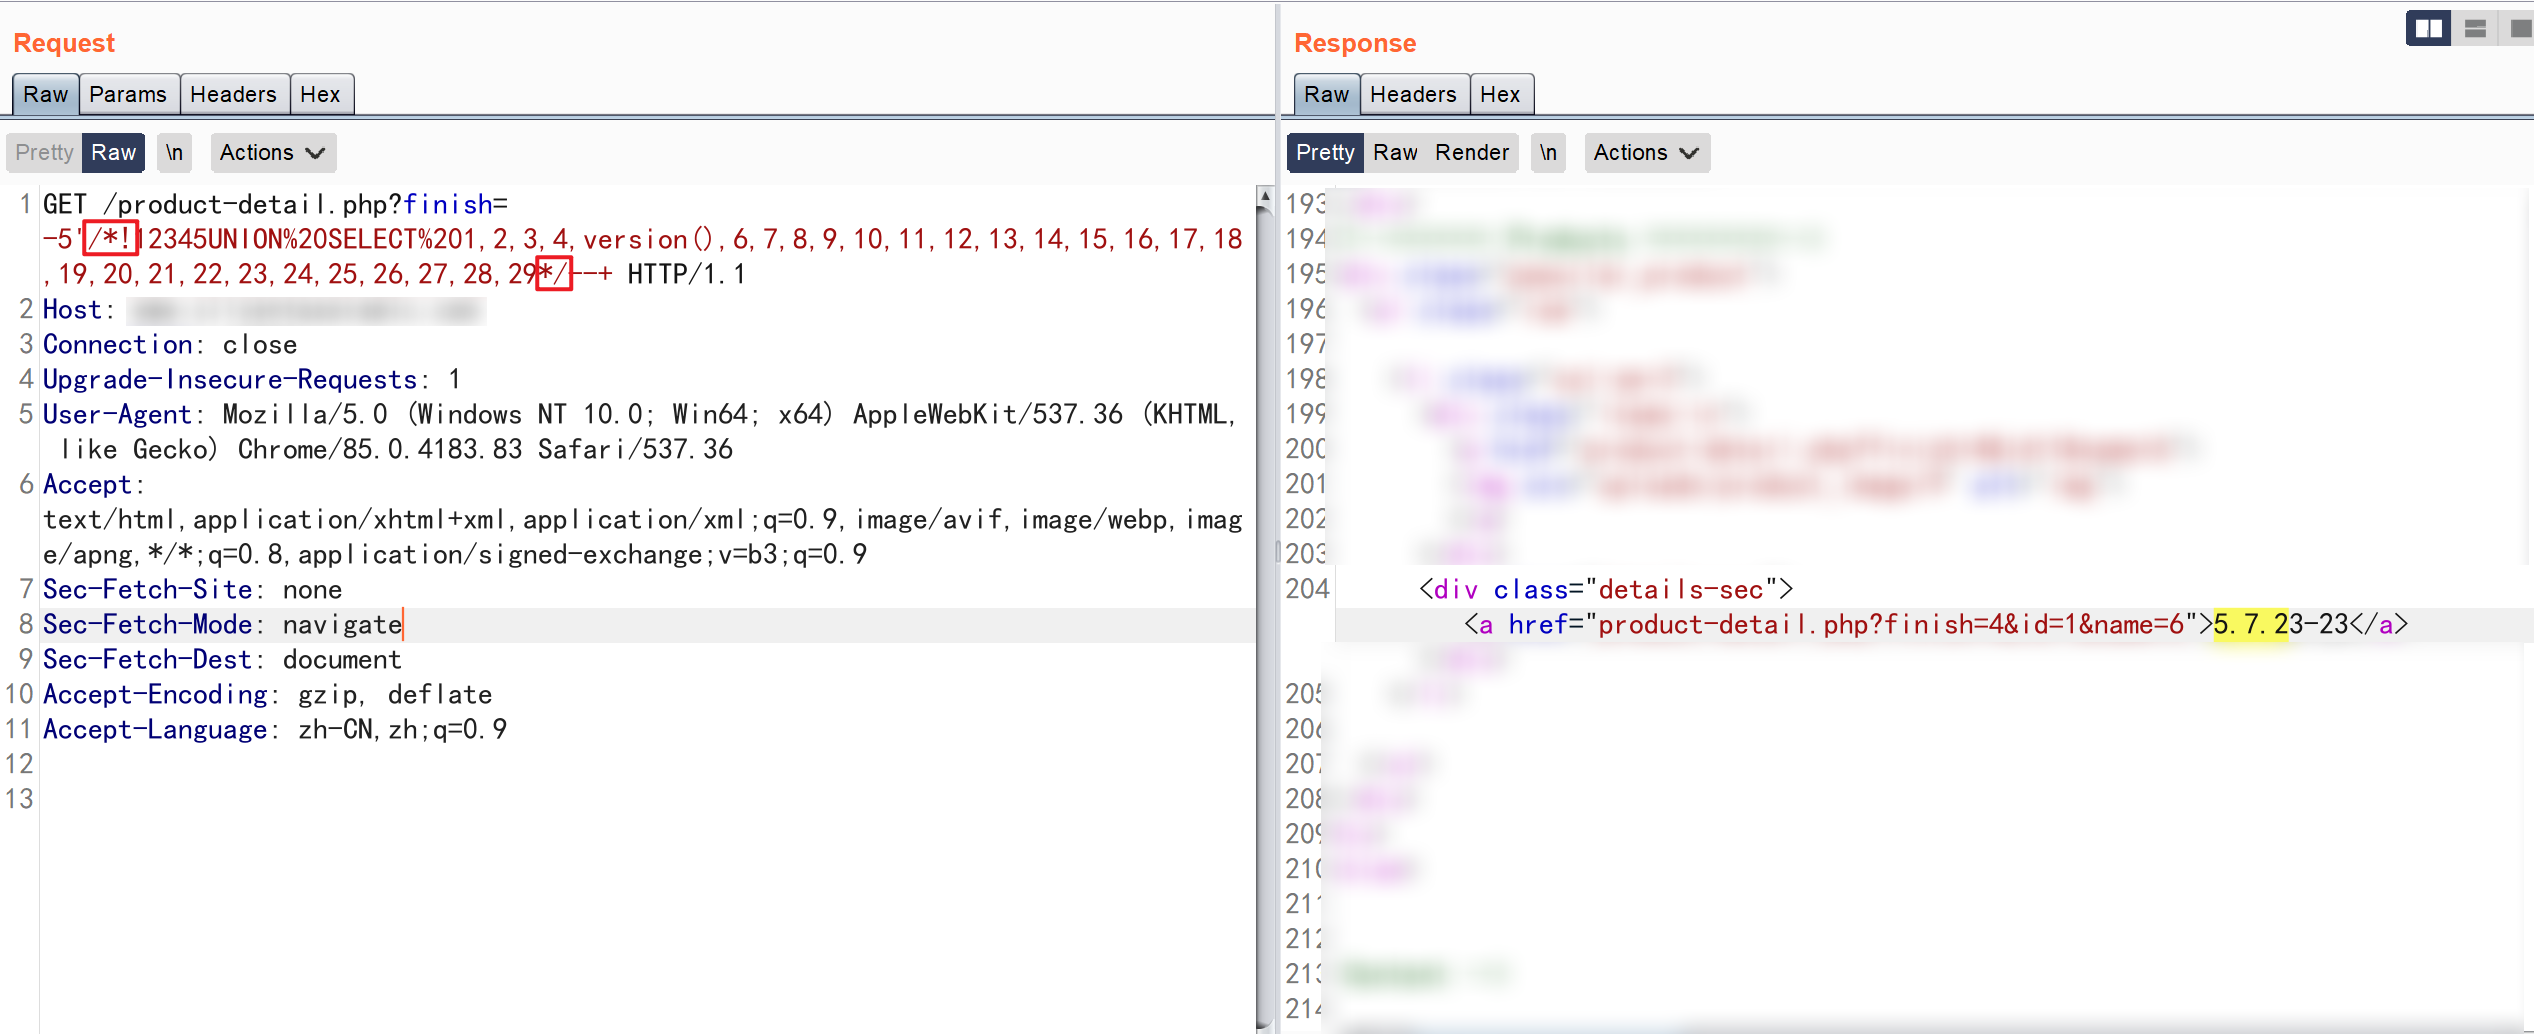Open the Request Raw tab
The image size is (2534, 1034).
46,94
